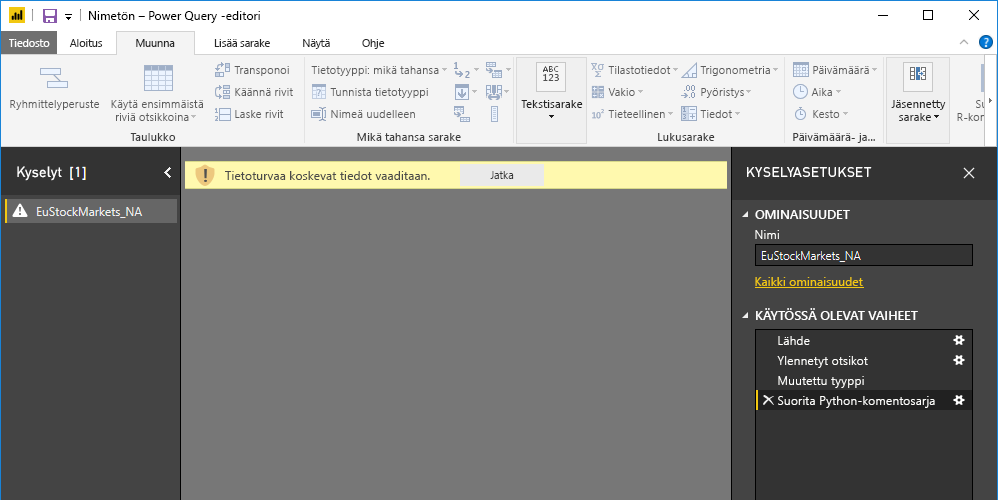Click the Nimeä uudelleen rename icon
This screenshot has height=500, width=998.
[x=319, y=115]
